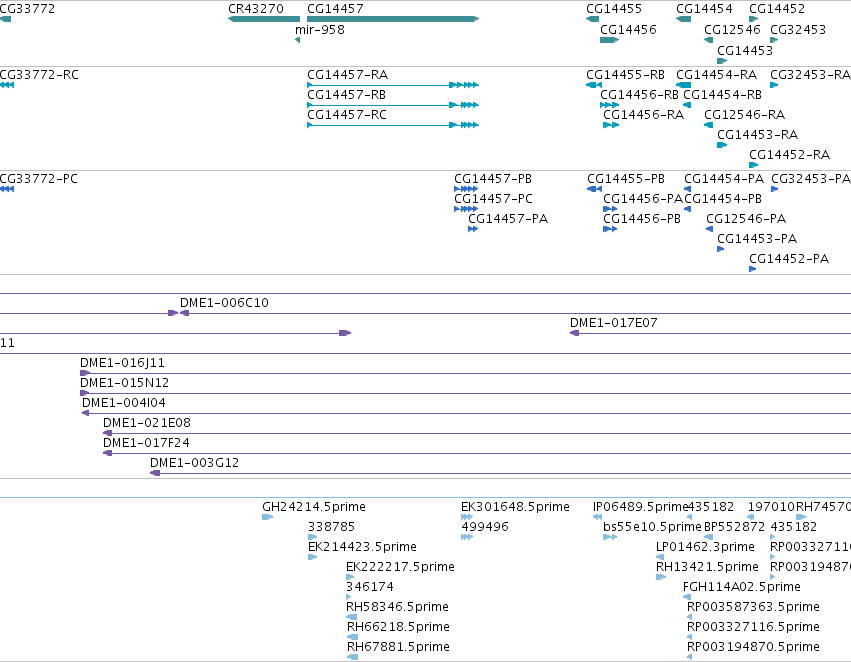Click the DME1-017E07 clone arrowhead
Screen dimensions: 851x662
tap(575, 333)
